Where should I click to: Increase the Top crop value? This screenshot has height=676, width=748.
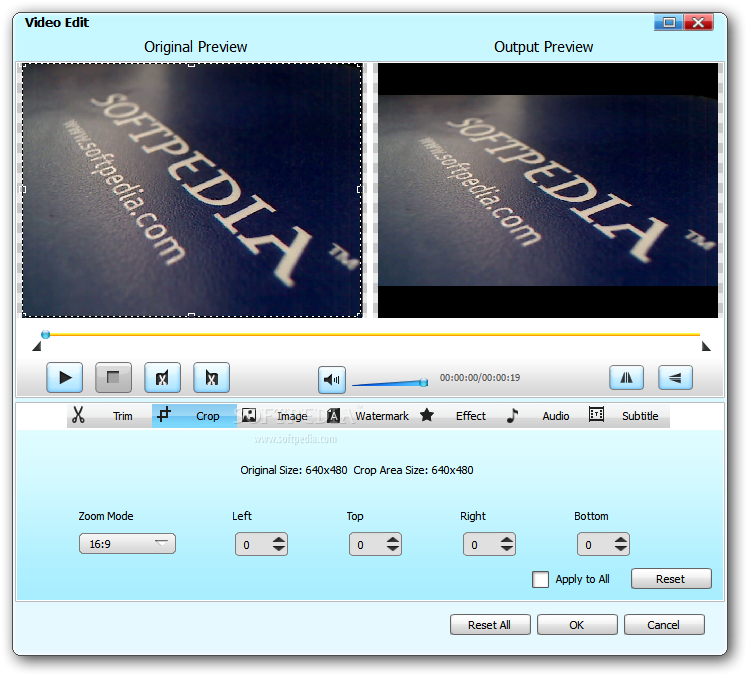[x=393, y=540]
